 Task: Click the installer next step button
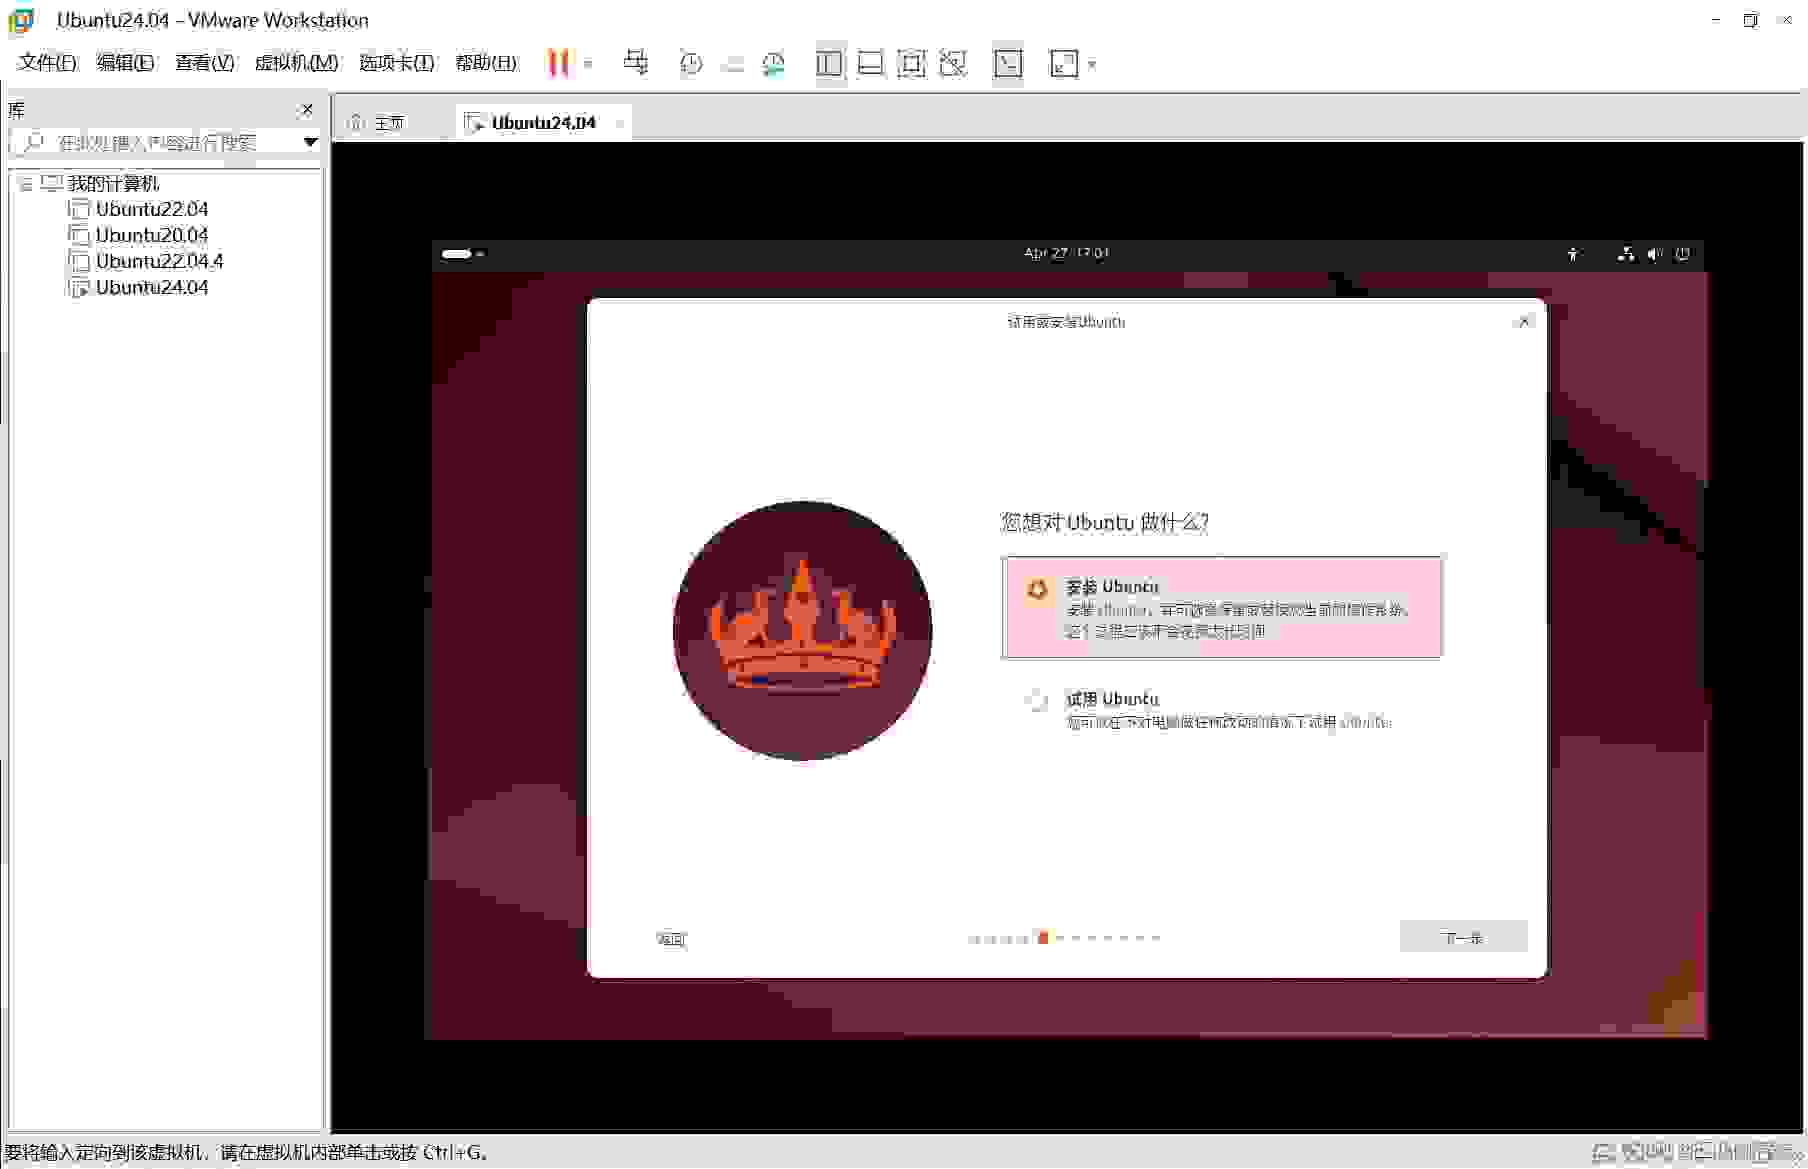1463,937
